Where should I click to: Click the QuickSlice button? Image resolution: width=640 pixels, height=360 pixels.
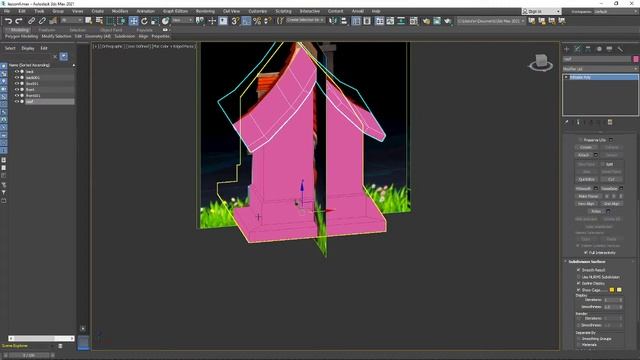pyautogui.click(x=587, y=179)
